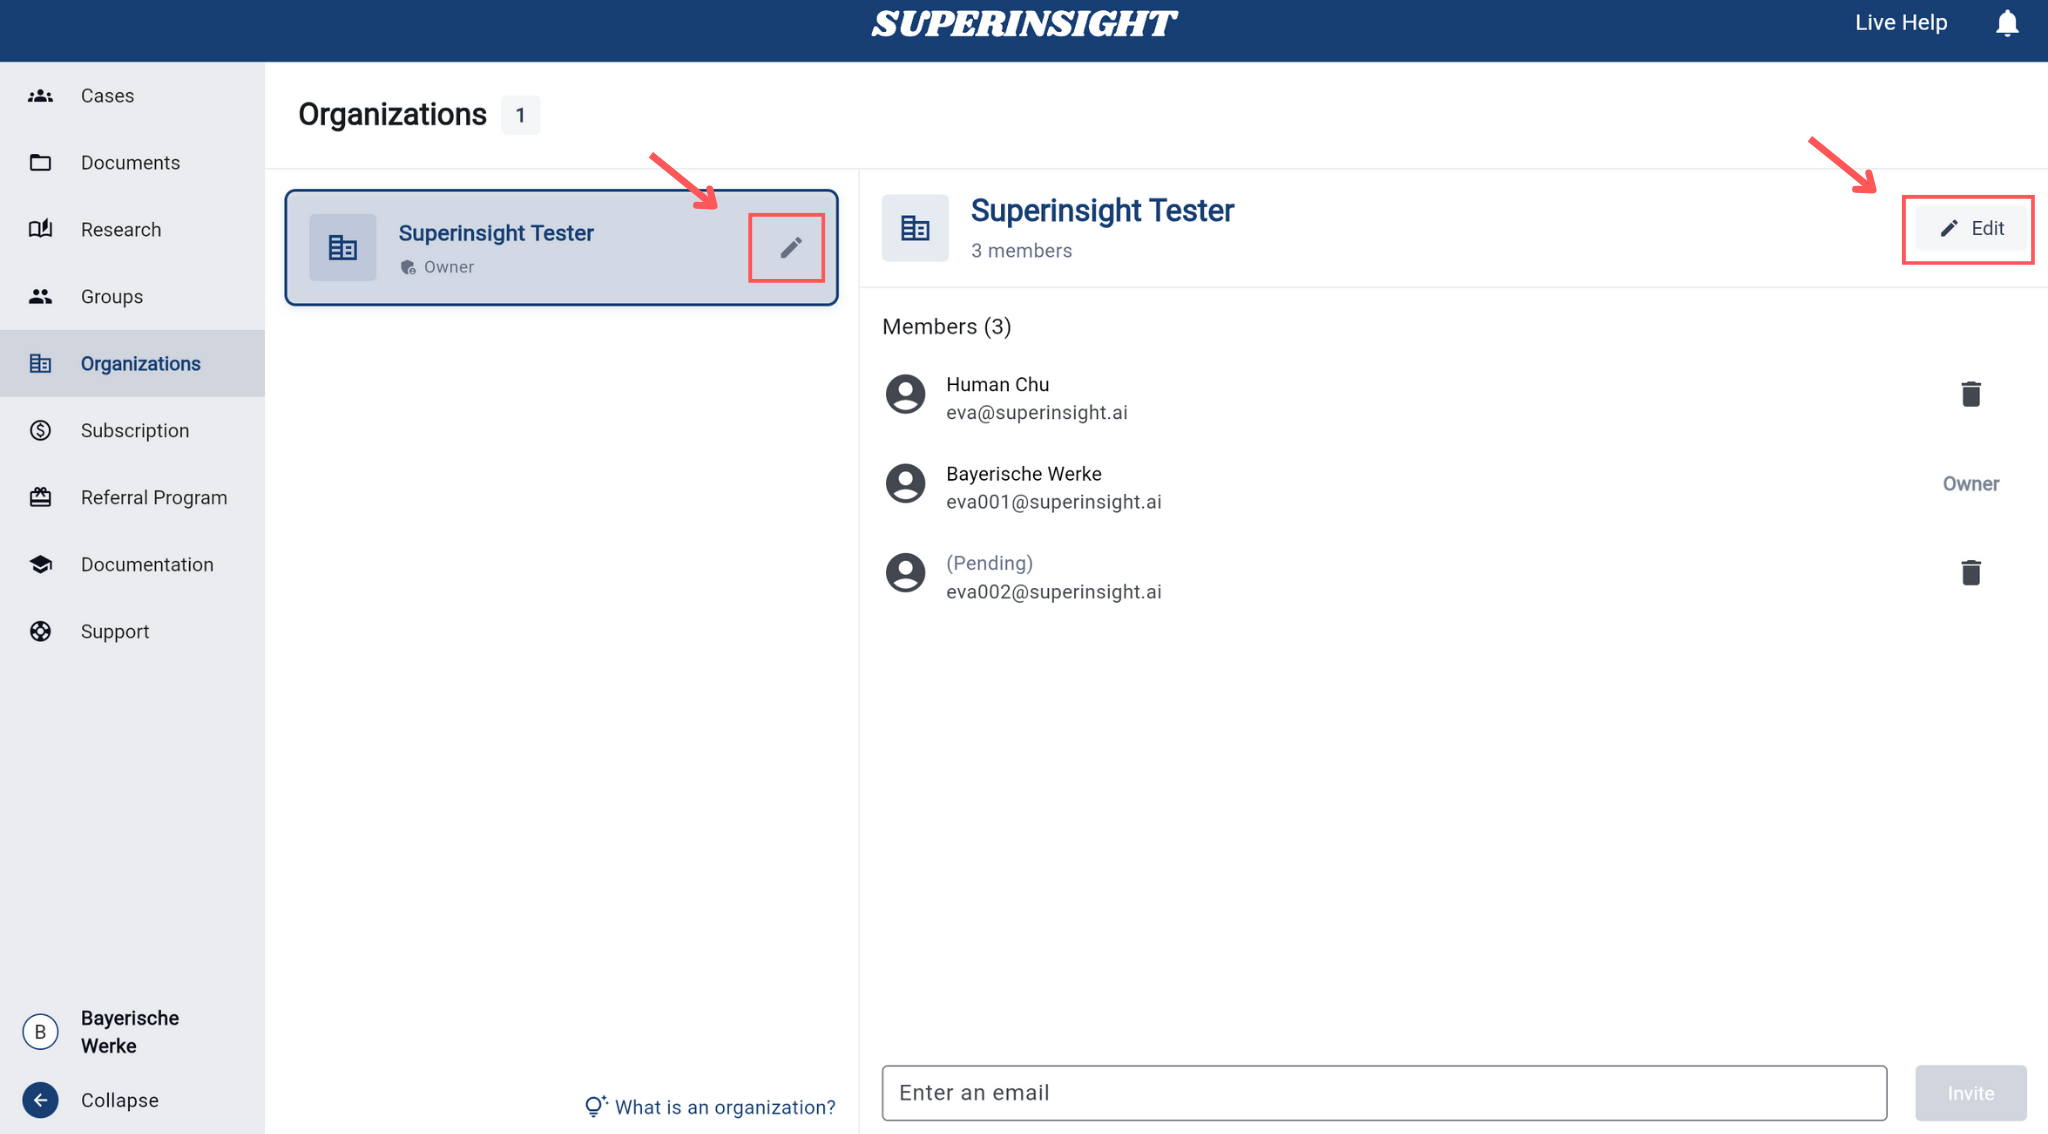Click 'Members (3)' heading
Screen dimensions: 2048x1134
pos(946,327)
